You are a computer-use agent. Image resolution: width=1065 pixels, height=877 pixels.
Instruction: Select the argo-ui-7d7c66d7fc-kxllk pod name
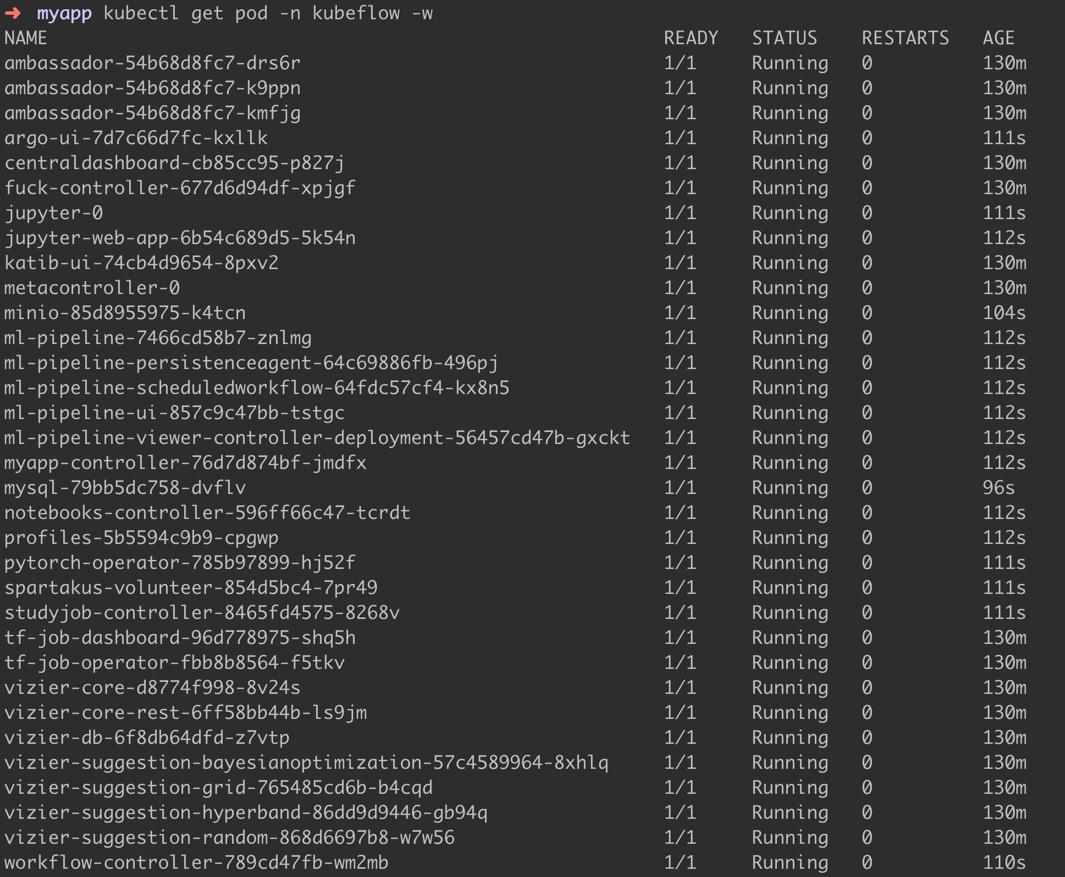click(136, 138)
